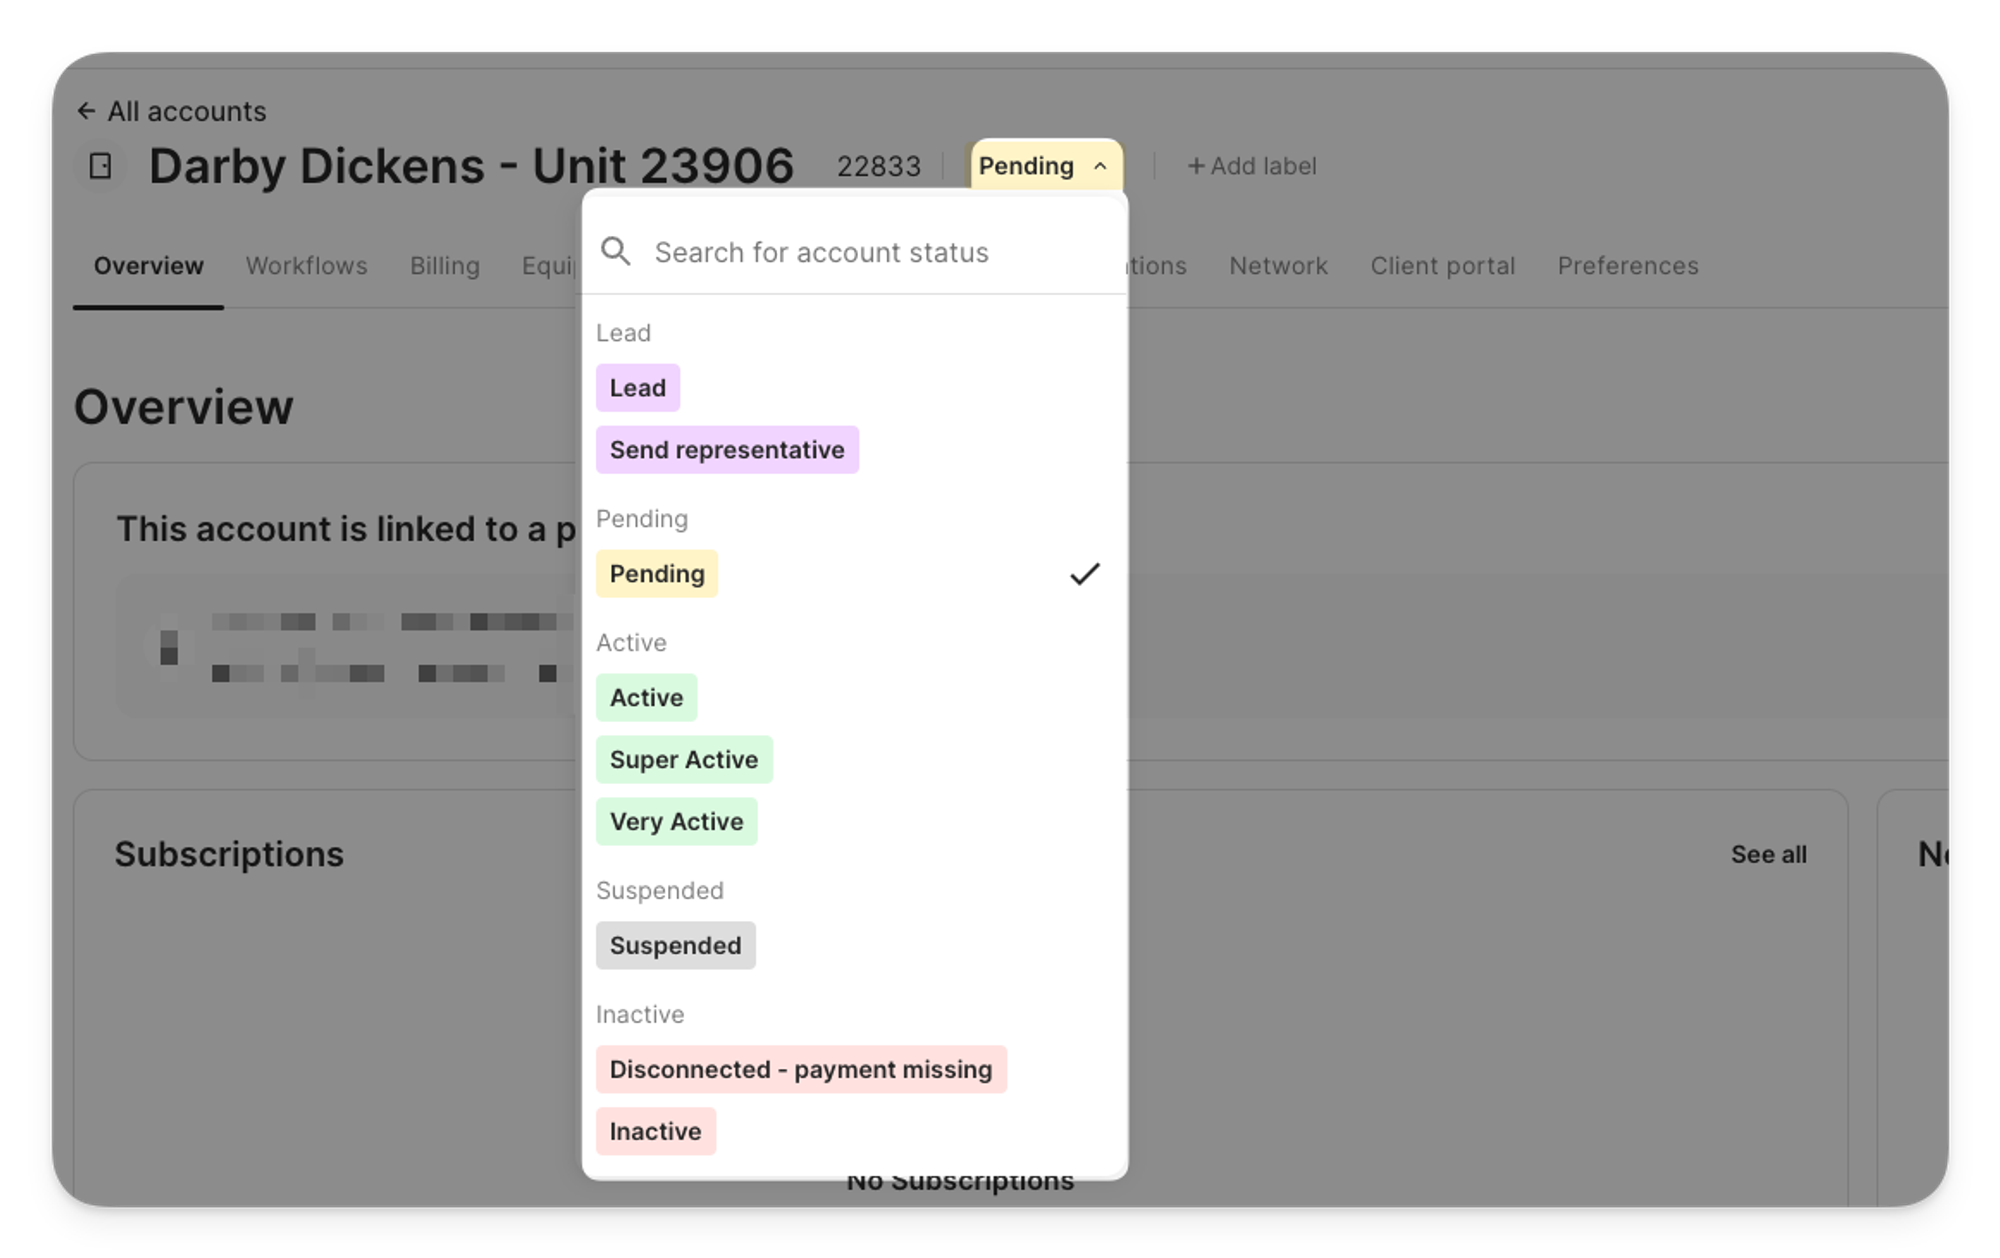Switch to the Network tab
Viewport: 2000px width, 1258px height.
click(x=1278, y=266)
